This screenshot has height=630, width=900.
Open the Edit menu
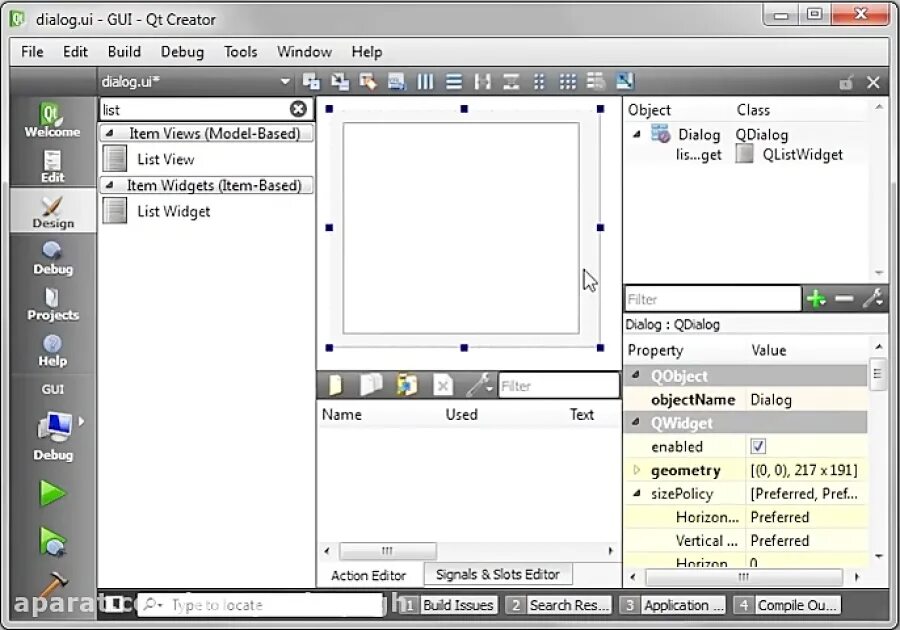75,52
